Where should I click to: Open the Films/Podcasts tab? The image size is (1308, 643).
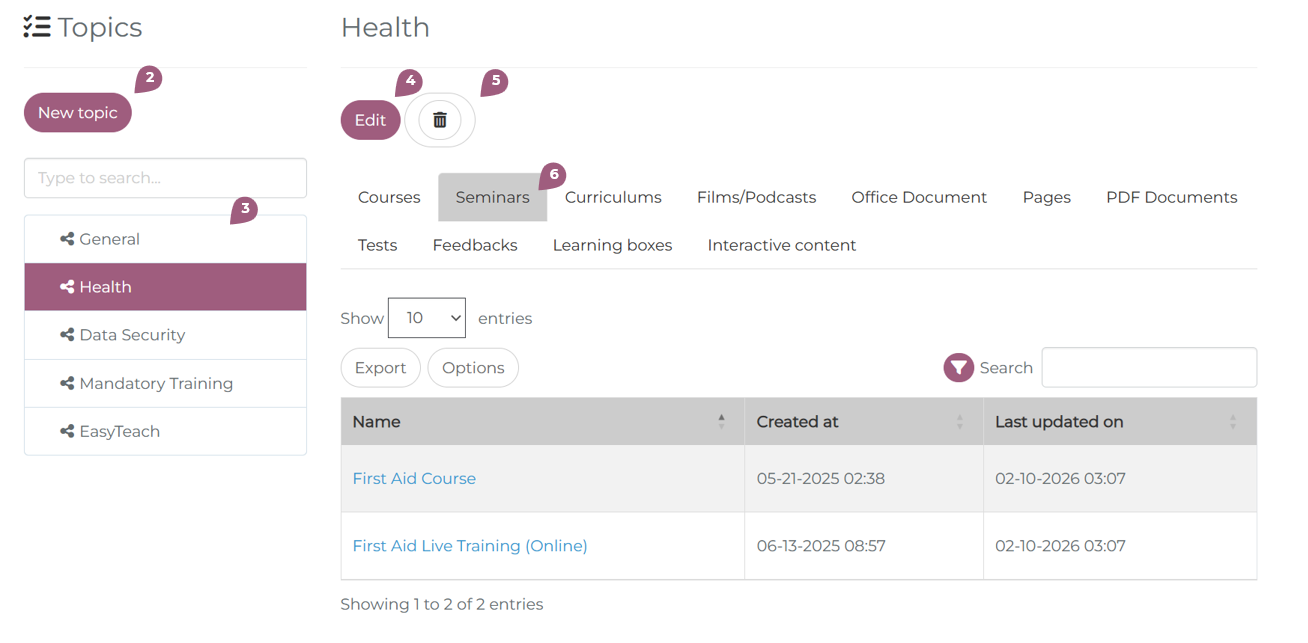click(x=756, y=197)
